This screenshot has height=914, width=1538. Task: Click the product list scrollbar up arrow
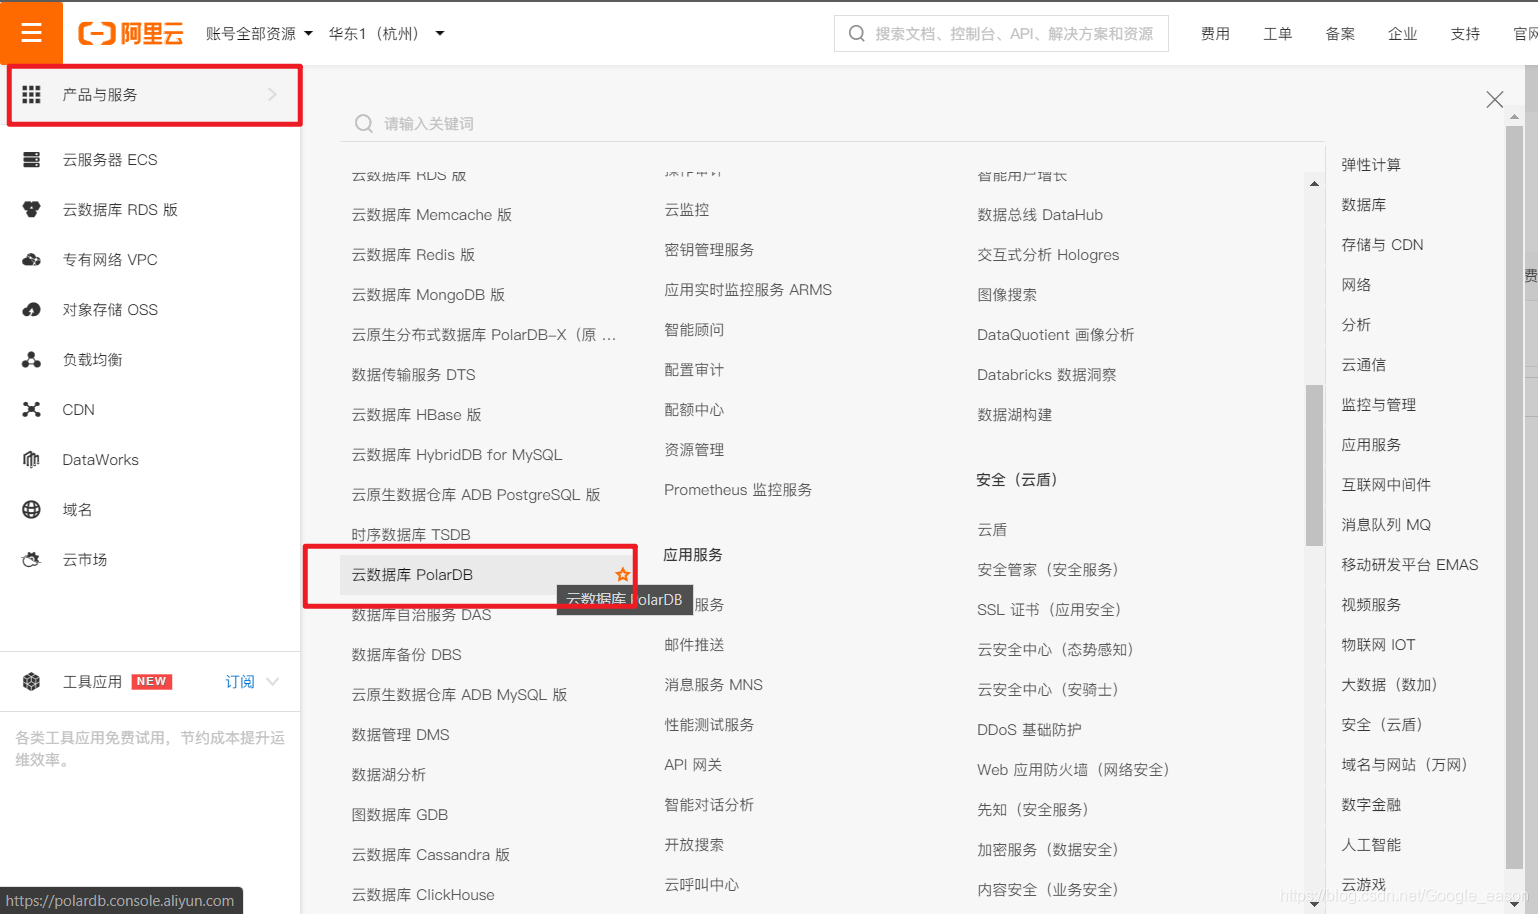[1314, 184]
